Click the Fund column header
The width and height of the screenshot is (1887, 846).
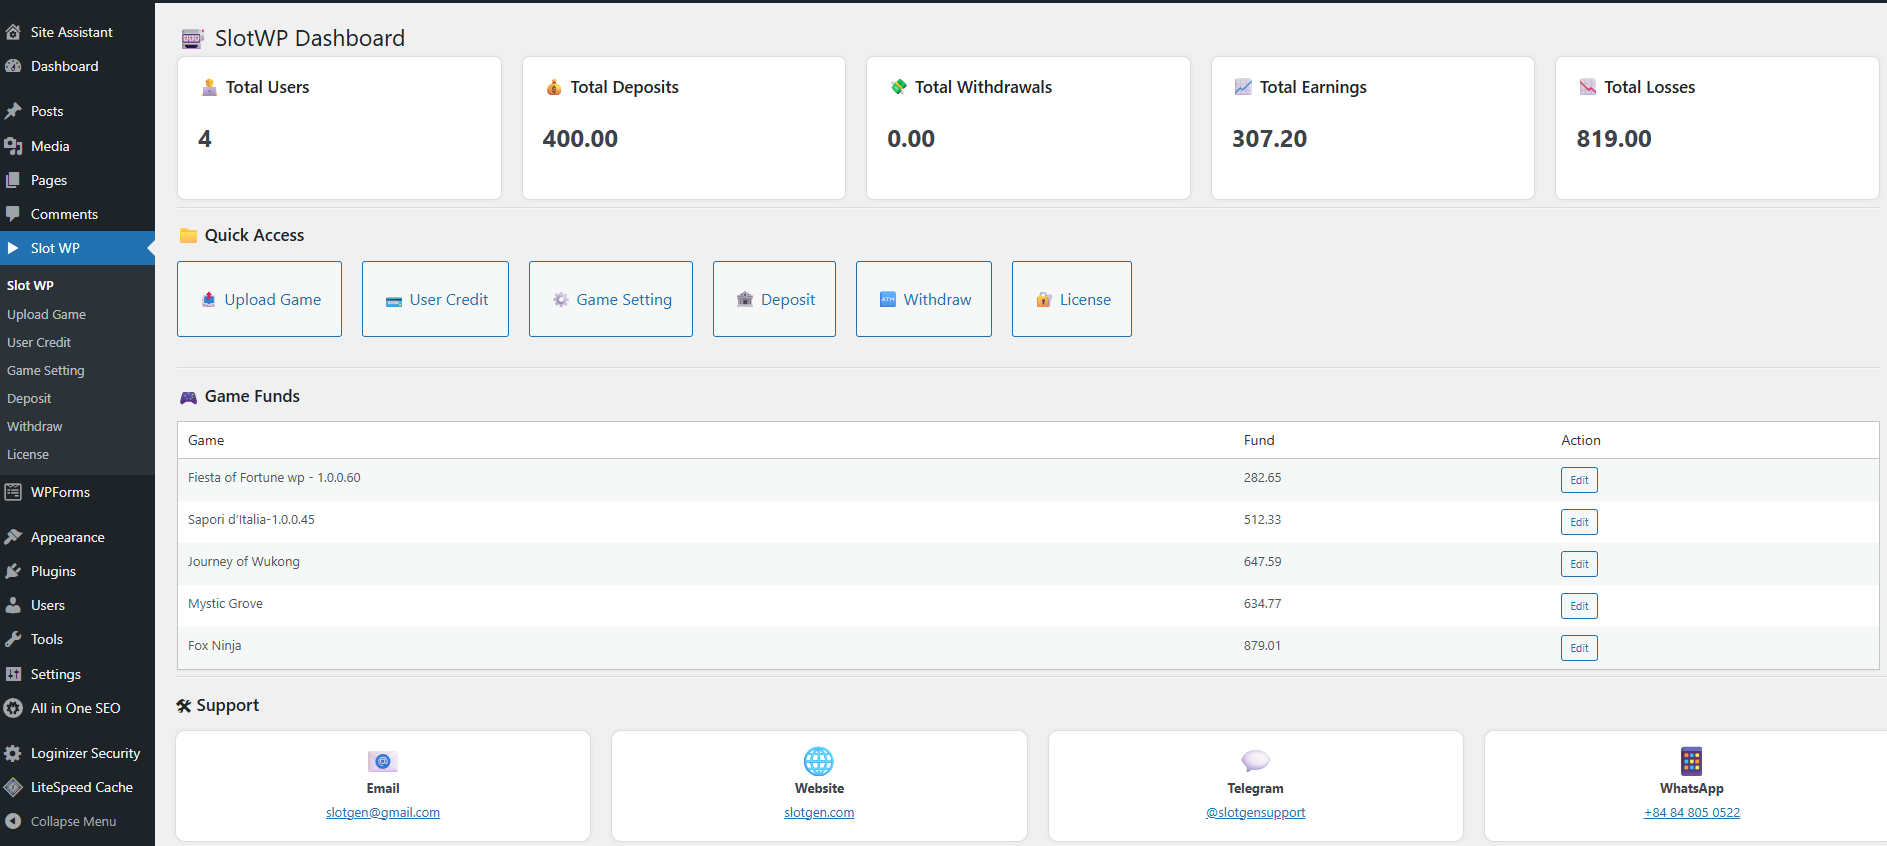[1259, 440]
